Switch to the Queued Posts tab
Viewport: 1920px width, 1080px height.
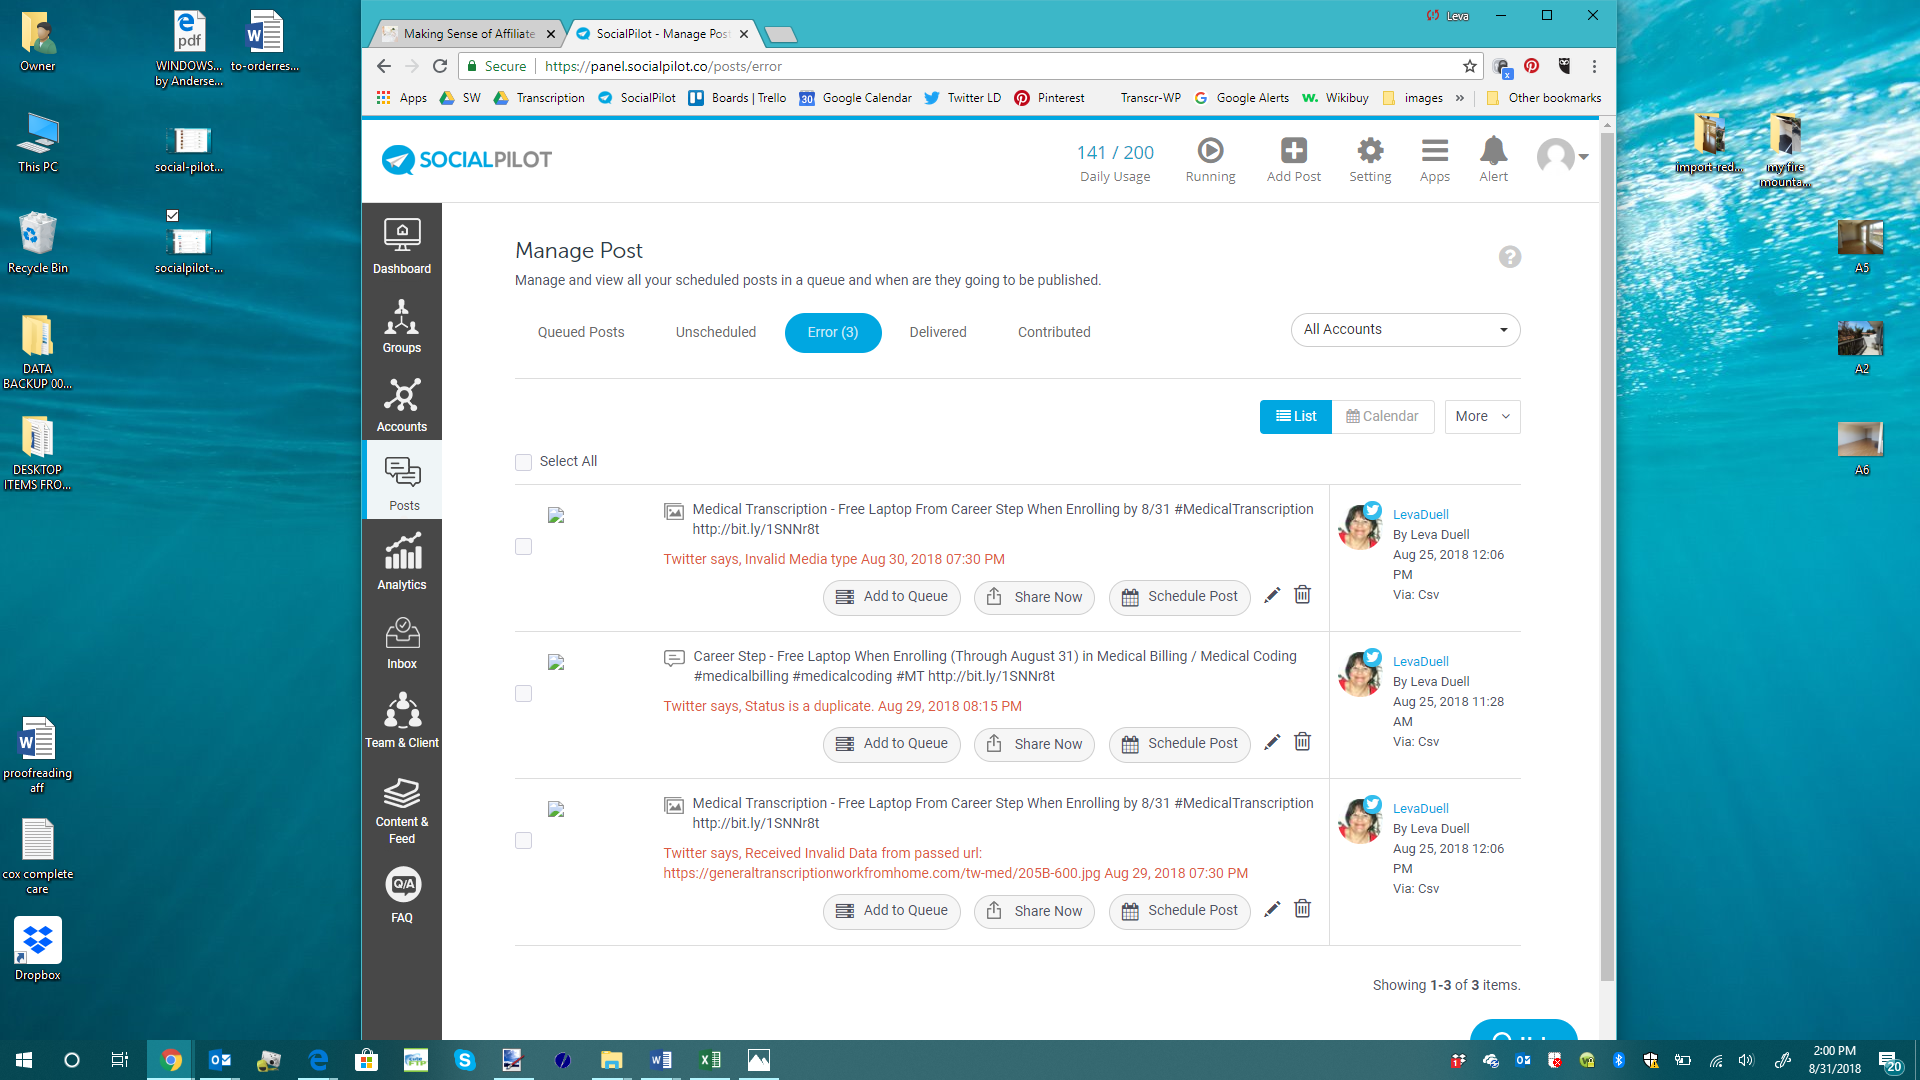[580, 332]
